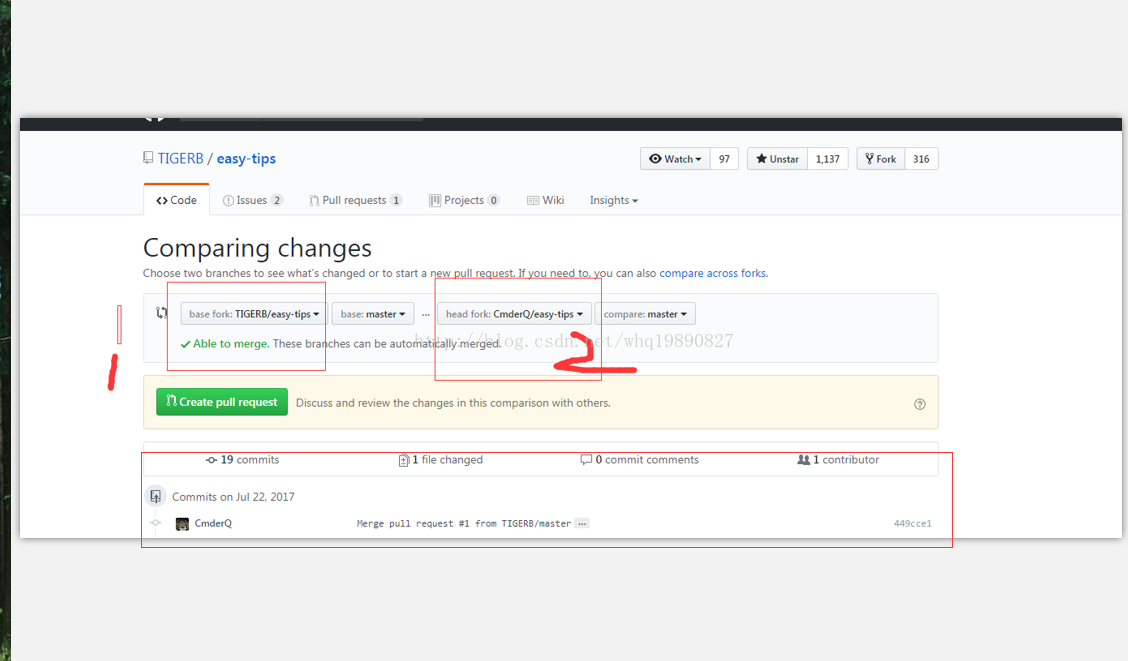Expand head fork CmderQ/easy-tips dropdown

click(x=514, y=314)
